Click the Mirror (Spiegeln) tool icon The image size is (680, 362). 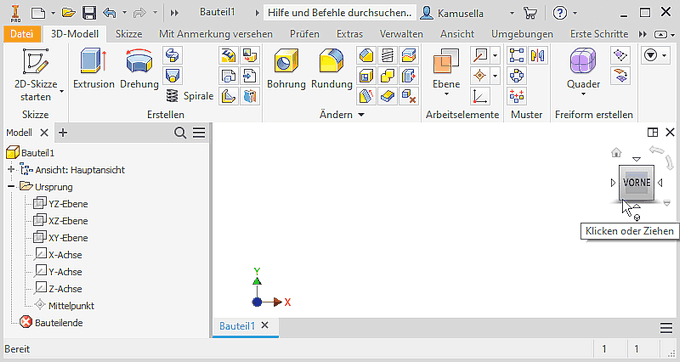(537, 55)
